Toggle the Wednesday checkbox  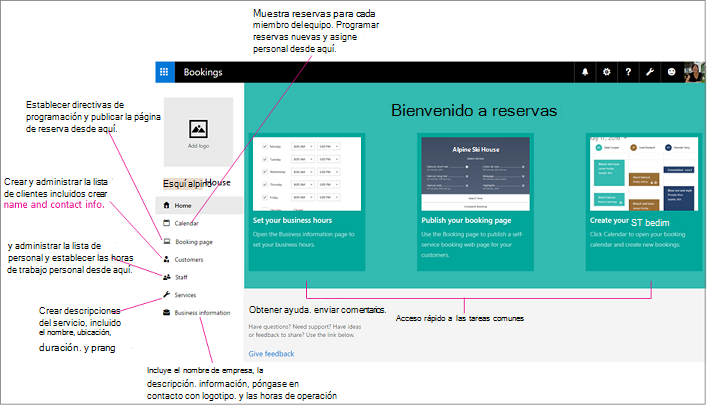click(x=263, y=172)
